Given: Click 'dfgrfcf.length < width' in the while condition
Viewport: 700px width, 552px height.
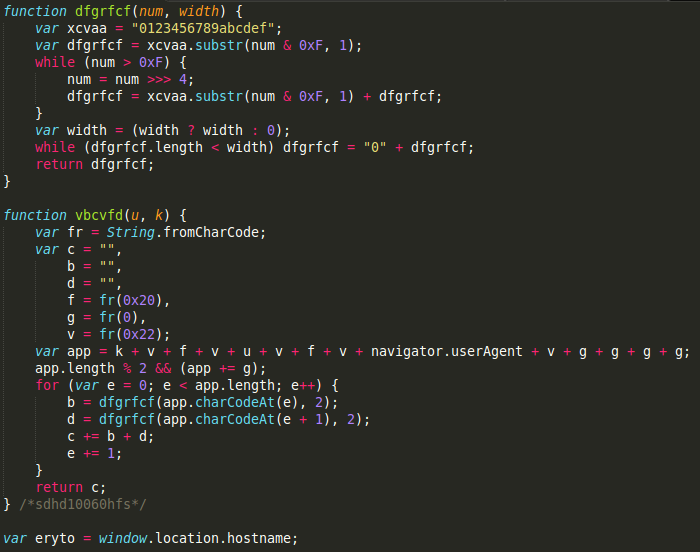Looking at the screenshot, I should click(179, 147).
